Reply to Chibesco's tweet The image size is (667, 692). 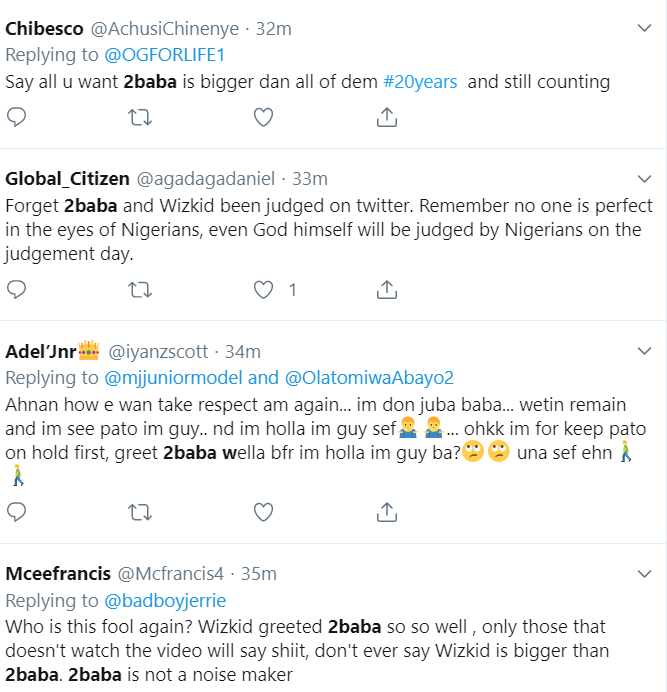point(16,117)
